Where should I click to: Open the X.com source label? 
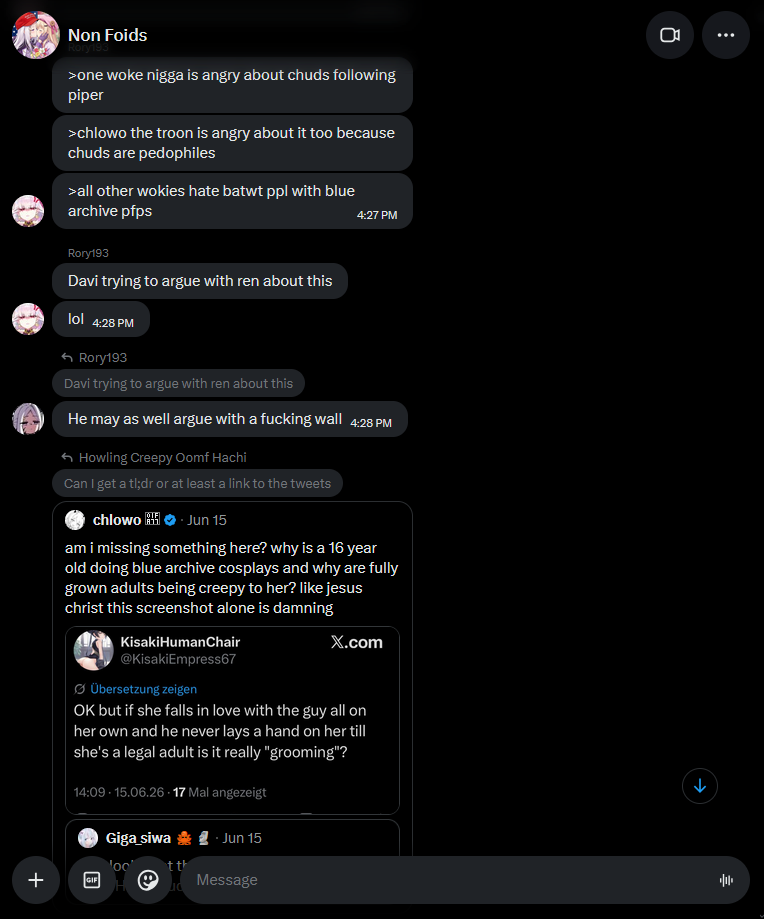tap(356, 642)
